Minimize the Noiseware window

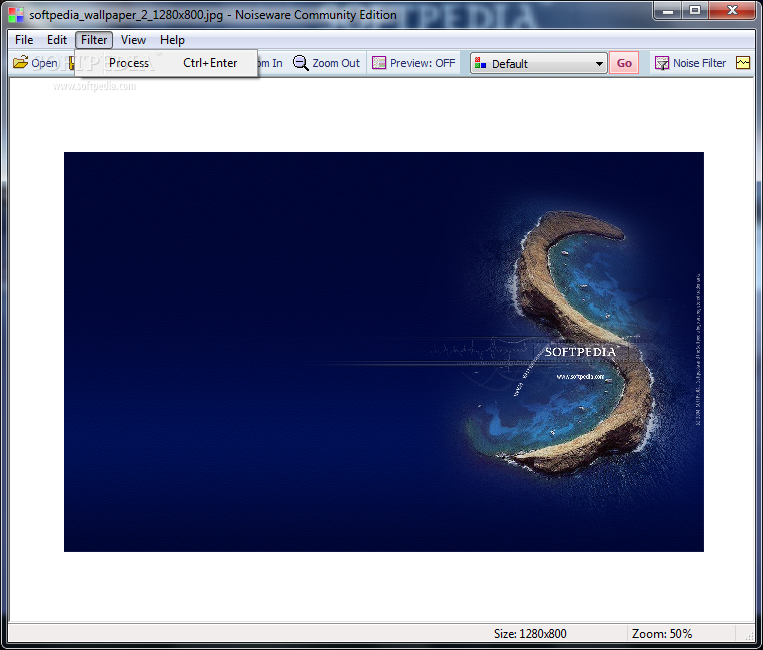tap(668, 11)
